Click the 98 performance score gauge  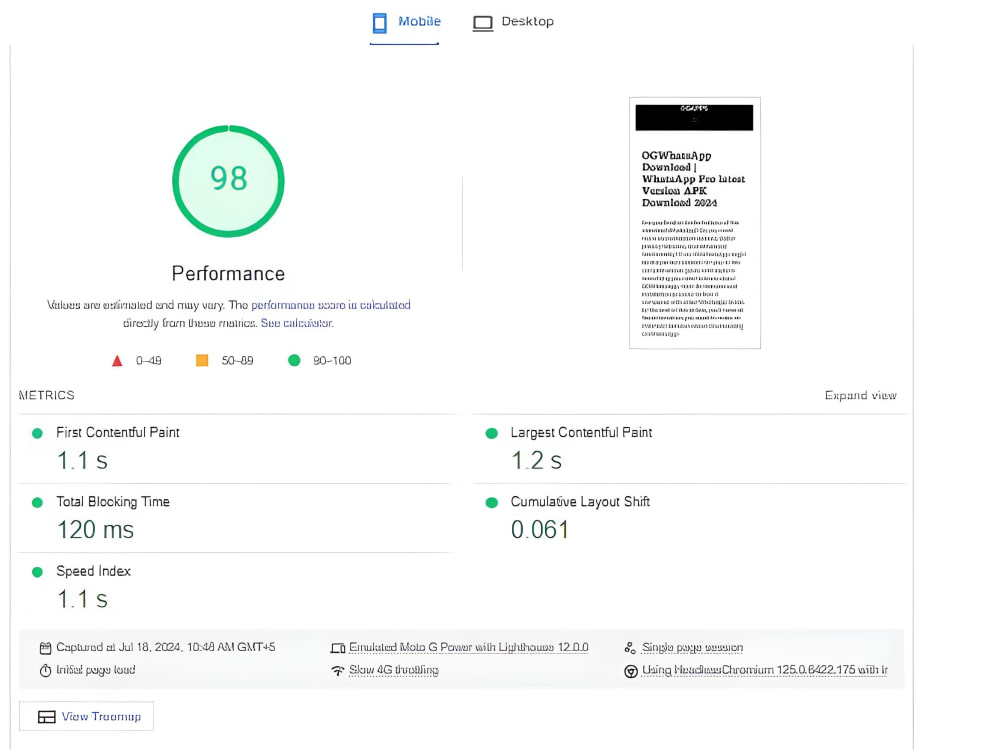(228, 181)
